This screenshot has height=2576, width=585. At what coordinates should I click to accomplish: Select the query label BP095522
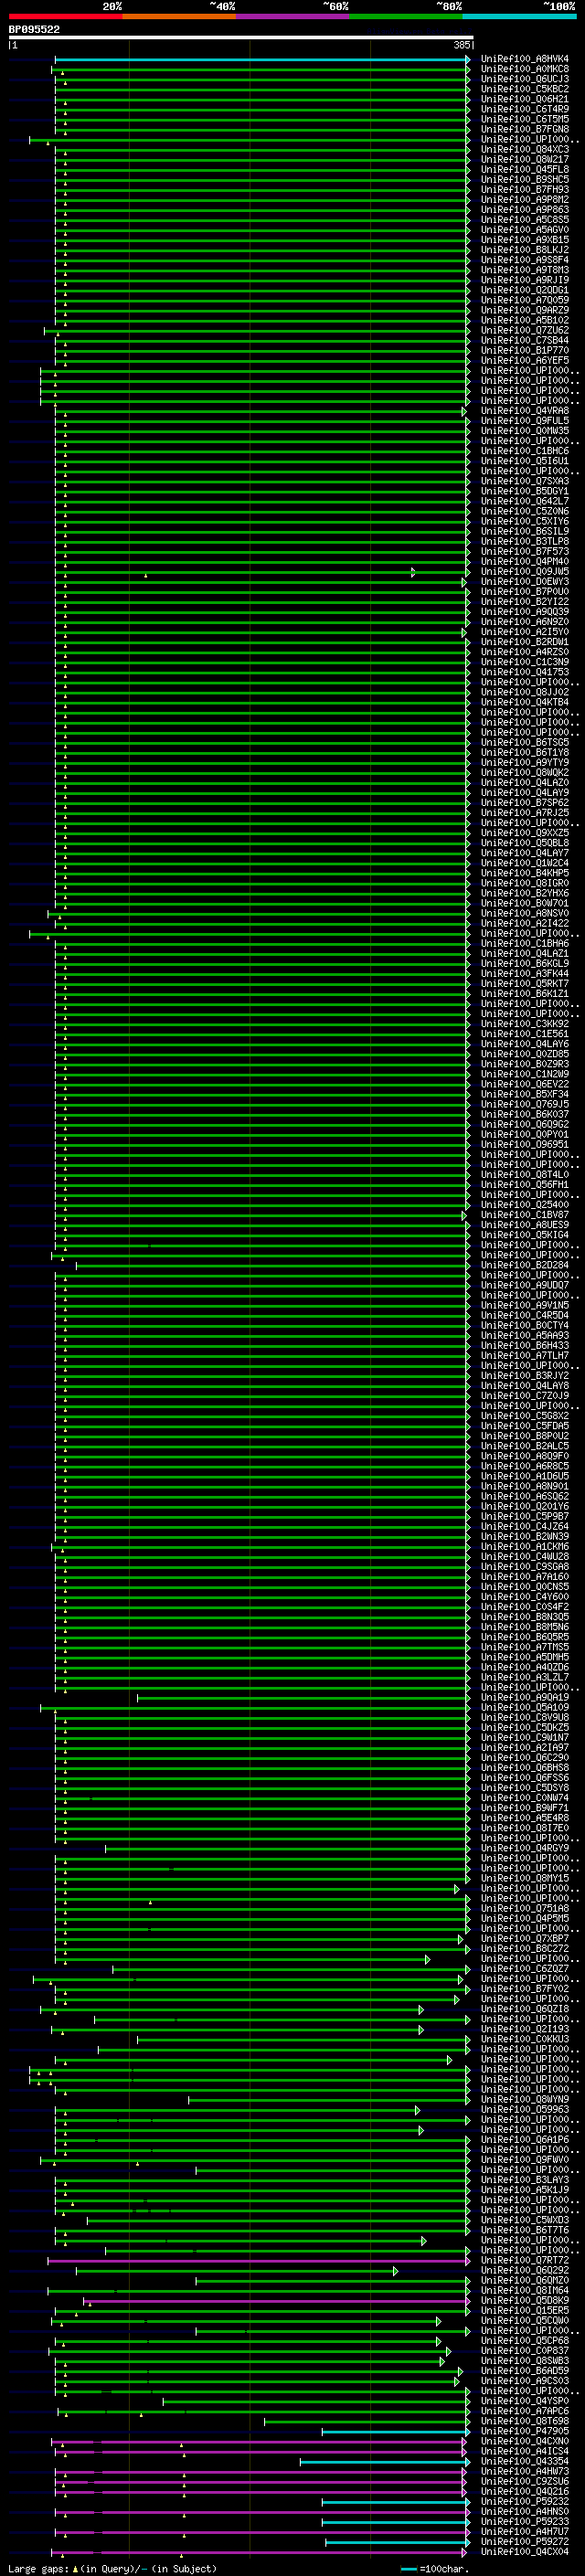click(x=34, y=29)
